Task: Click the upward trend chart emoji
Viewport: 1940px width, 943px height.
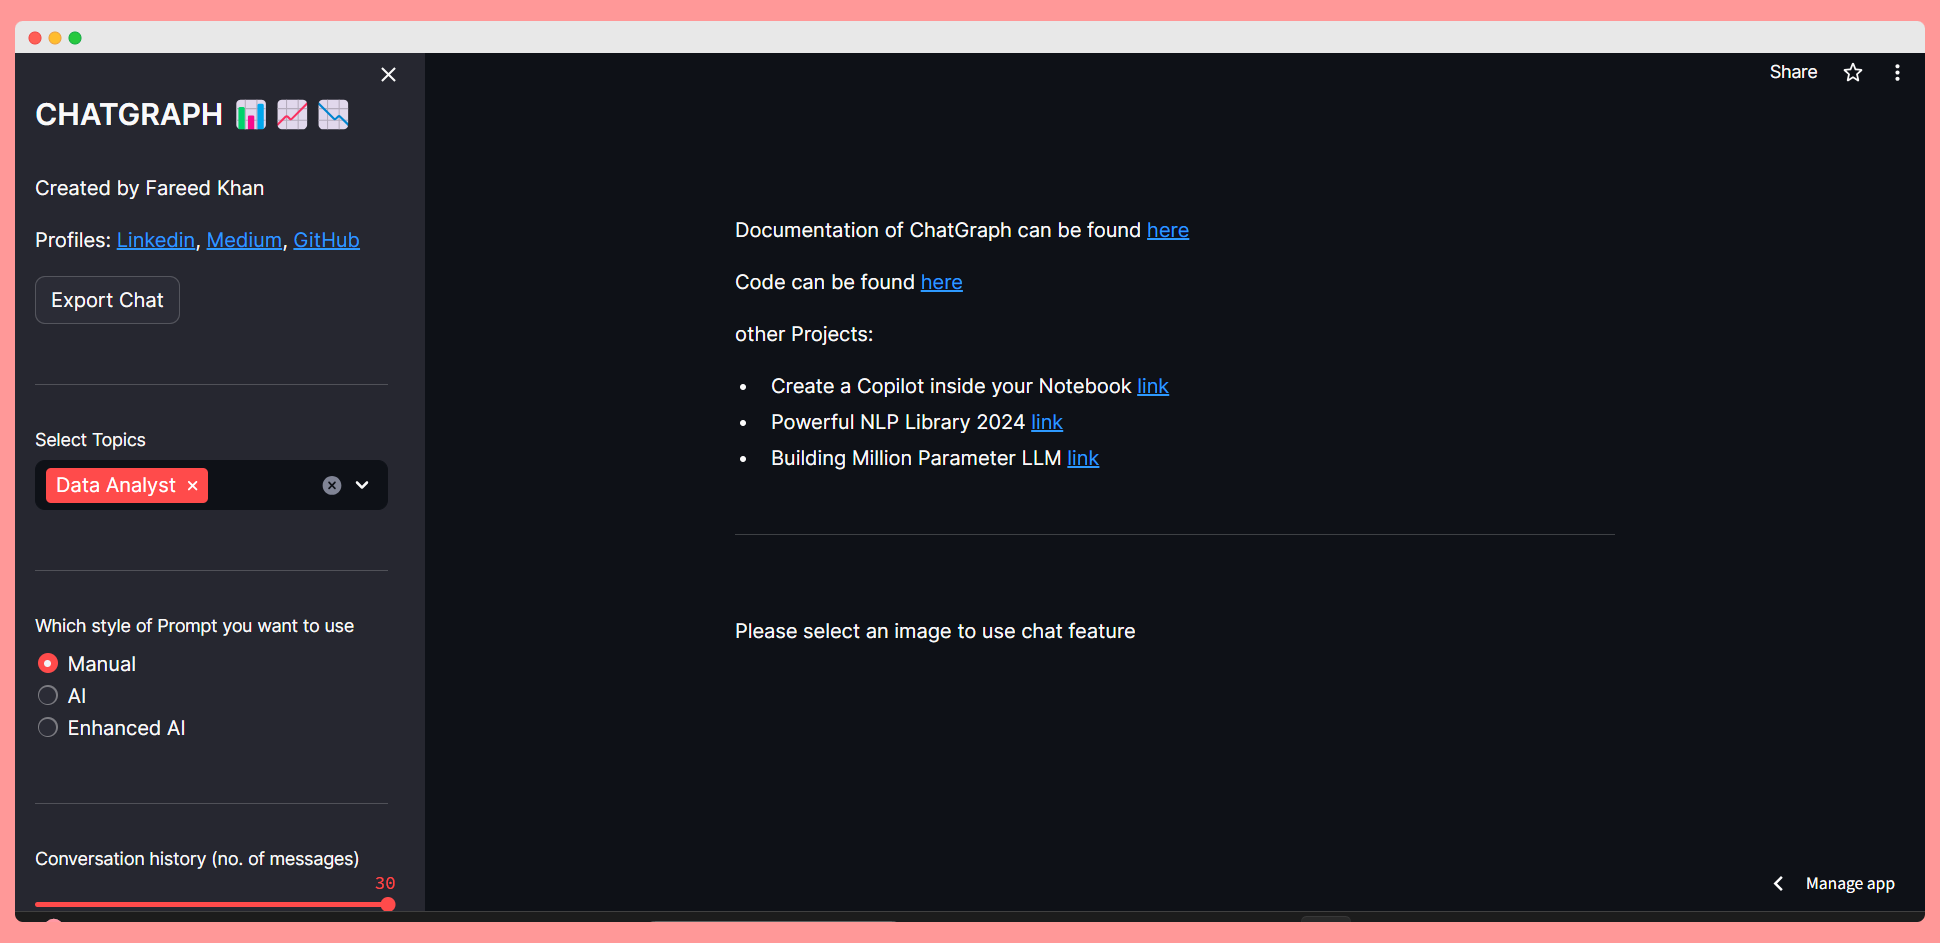Action: (292, 115)
